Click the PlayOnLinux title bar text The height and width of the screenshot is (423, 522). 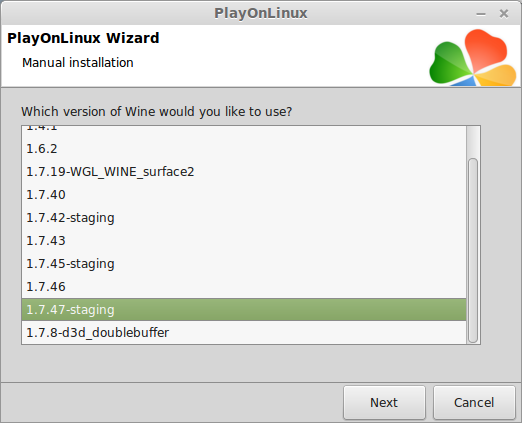(261, 13)
